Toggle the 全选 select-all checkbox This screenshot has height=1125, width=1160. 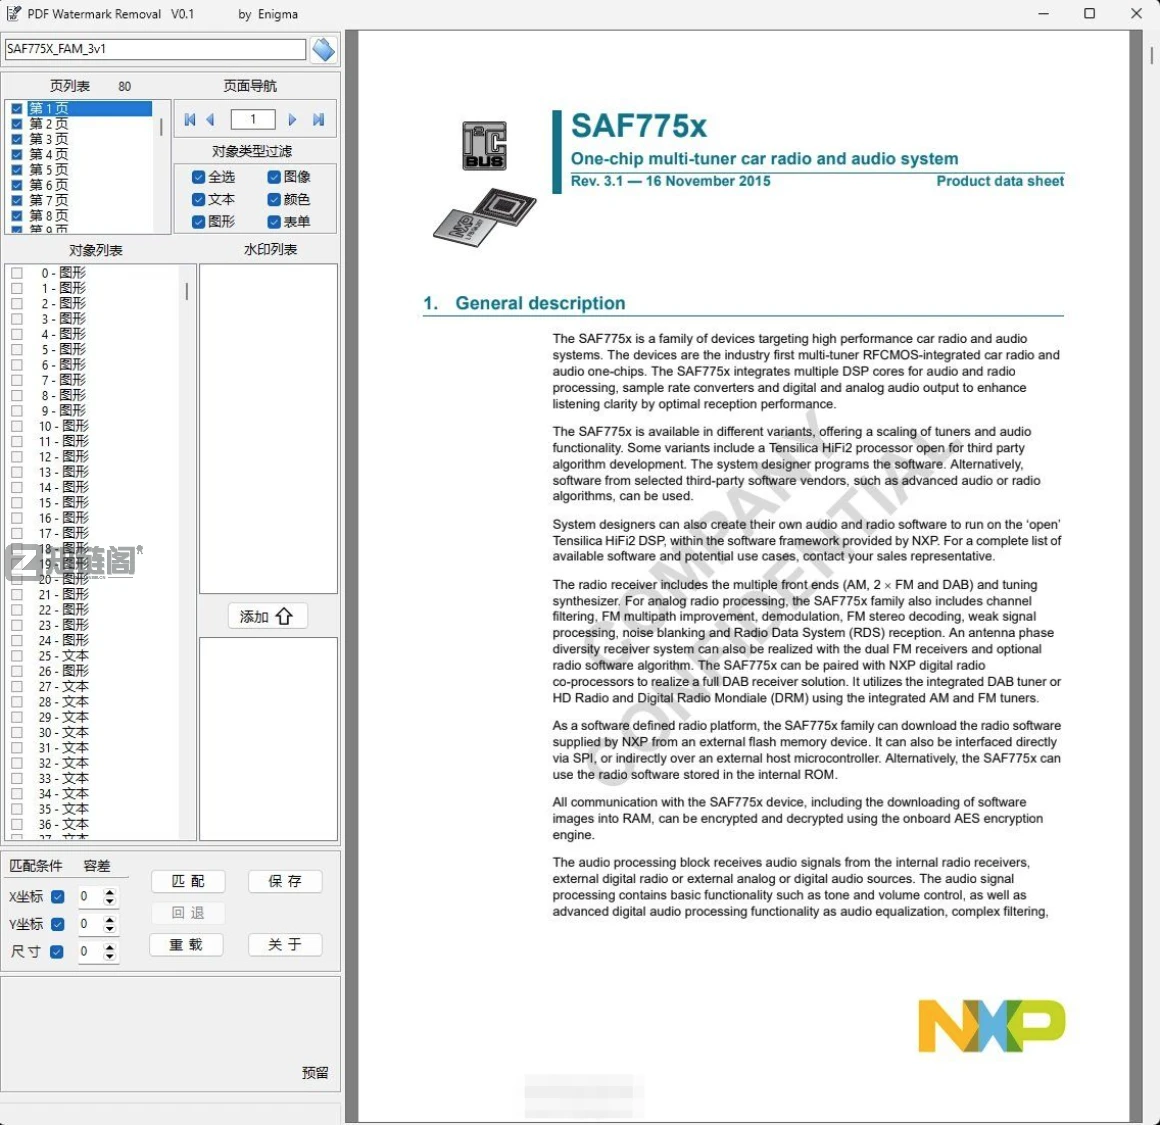coord(198,177)
